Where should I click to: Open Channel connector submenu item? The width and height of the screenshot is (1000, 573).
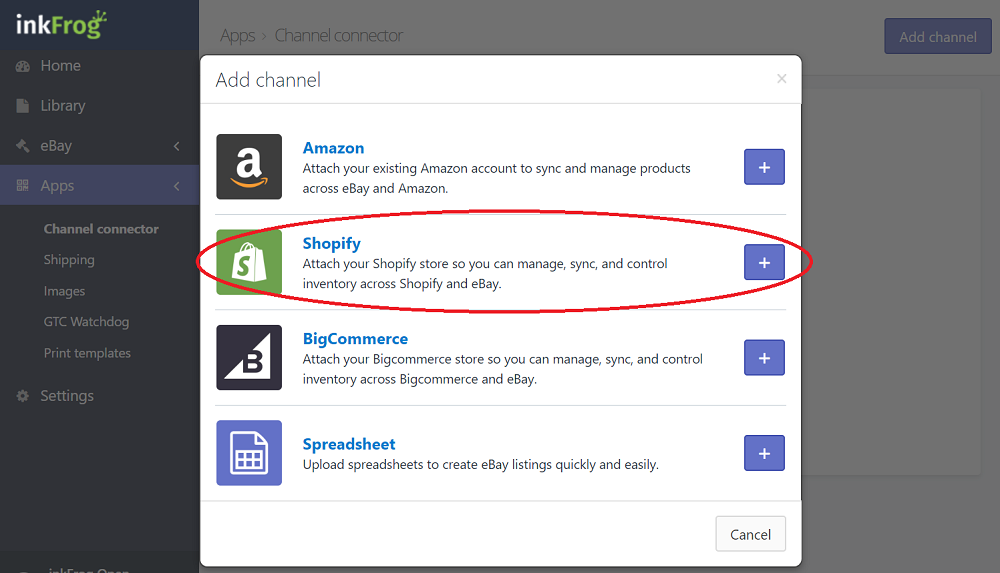pos(101,229)
